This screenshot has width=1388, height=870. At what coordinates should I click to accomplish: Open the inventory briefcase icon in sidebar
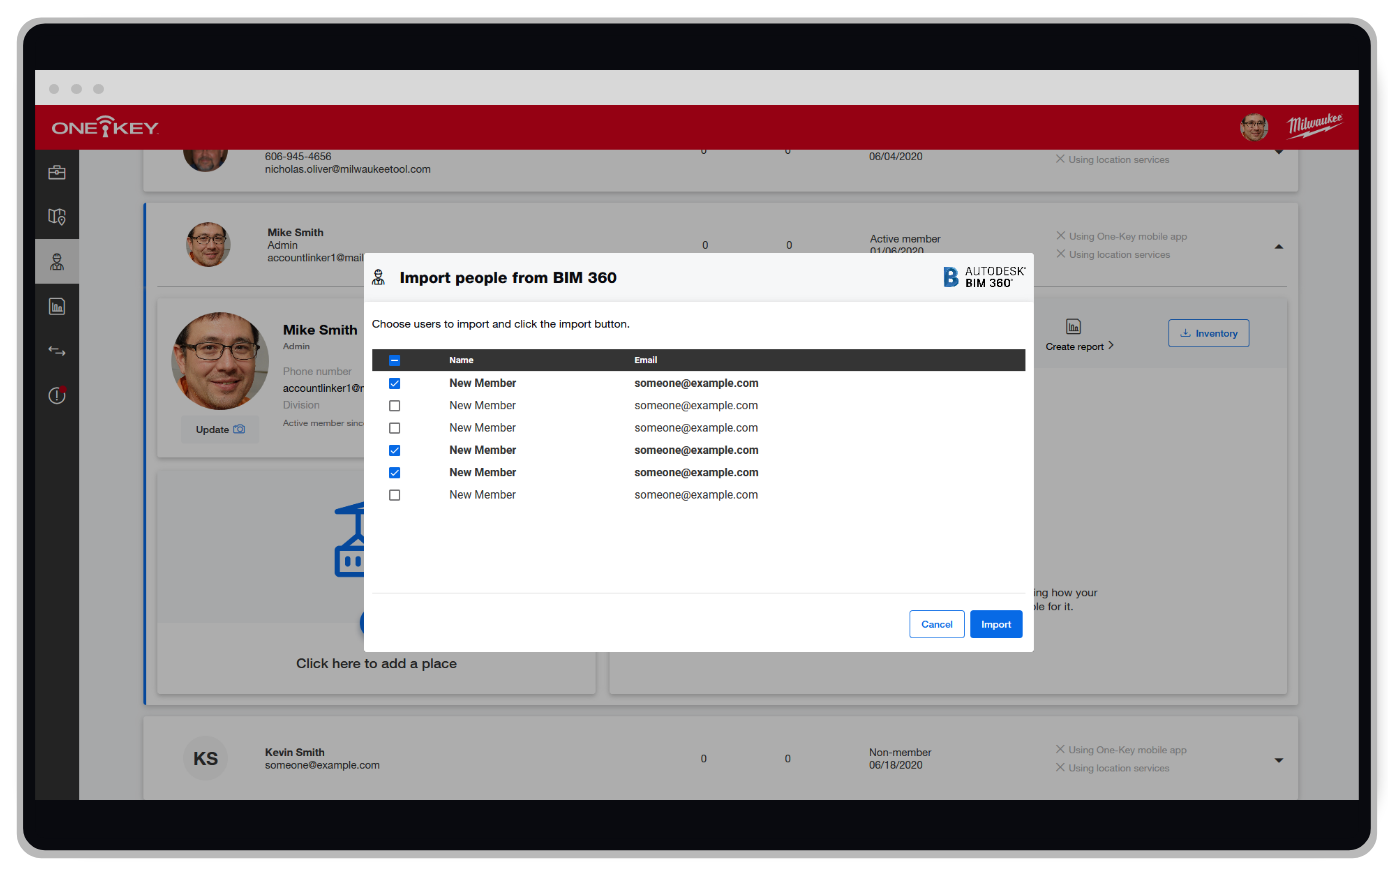point(57,172)
